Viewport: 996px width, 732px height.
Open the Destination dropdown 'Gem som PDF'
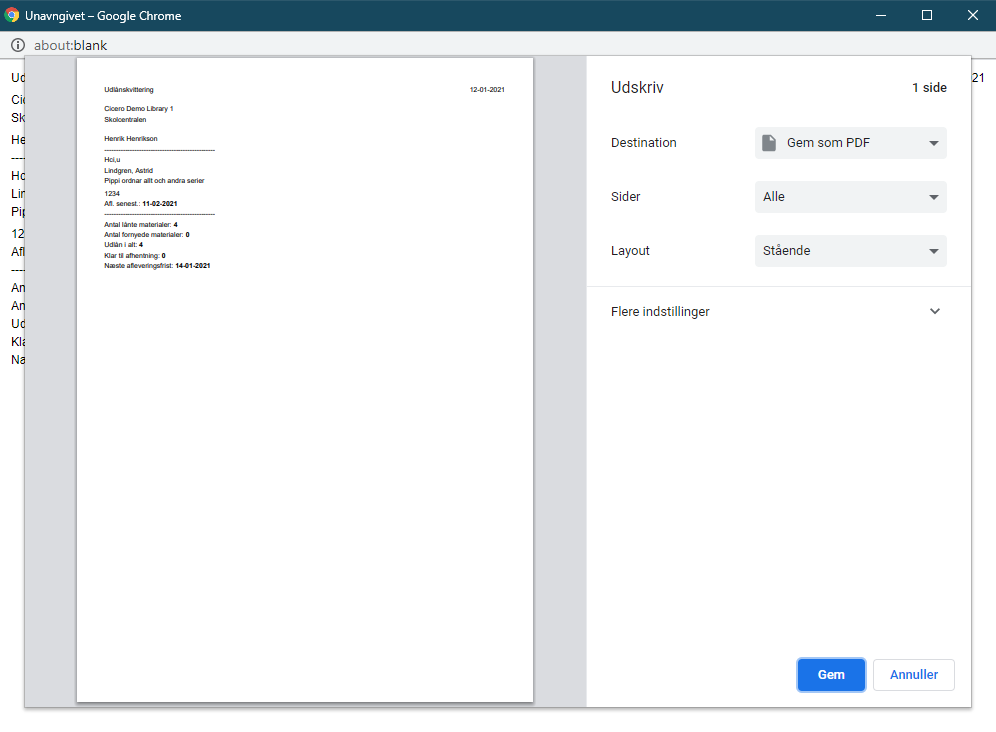pos(851,143)
